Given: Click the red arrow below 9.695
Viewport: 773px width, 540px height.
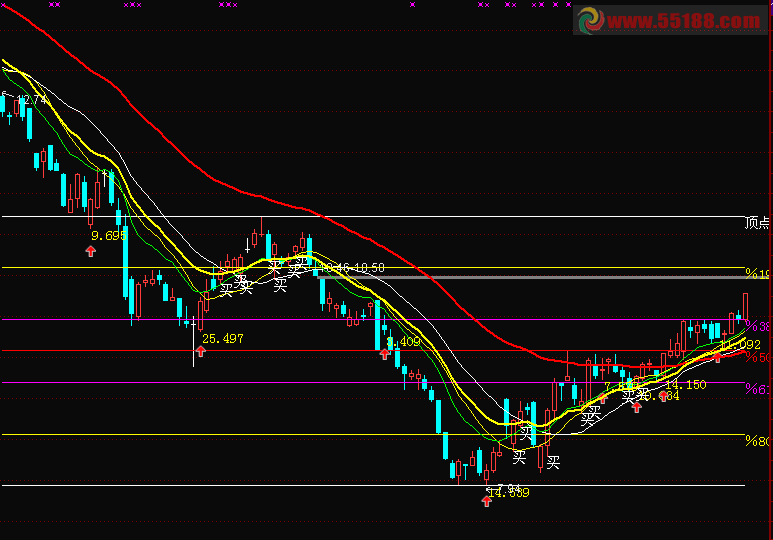Looking at the screenshot, I should pos(90,252).
